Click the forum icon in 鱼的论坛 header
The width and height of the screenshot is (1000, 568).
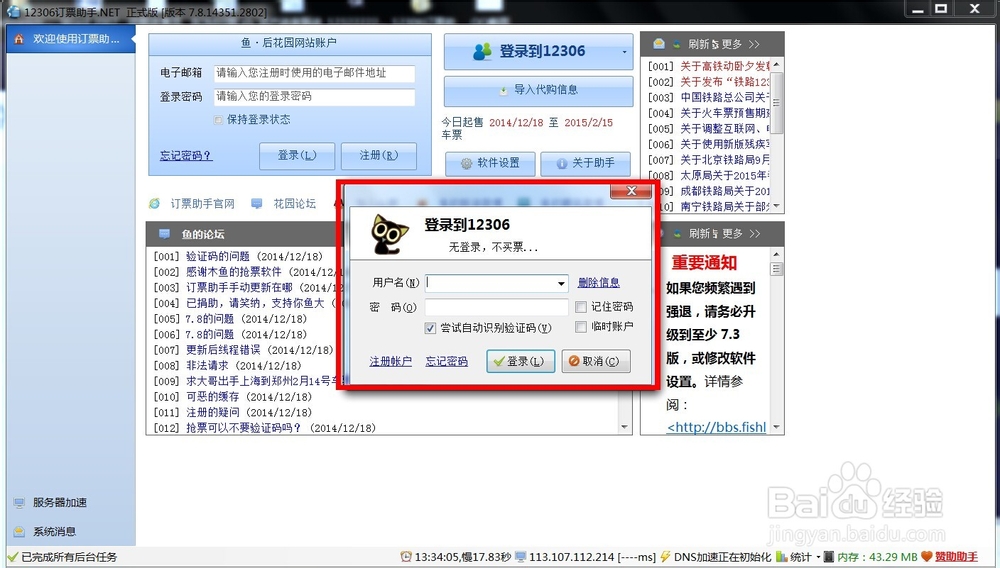pyautogui.click(x=165, y=233)
